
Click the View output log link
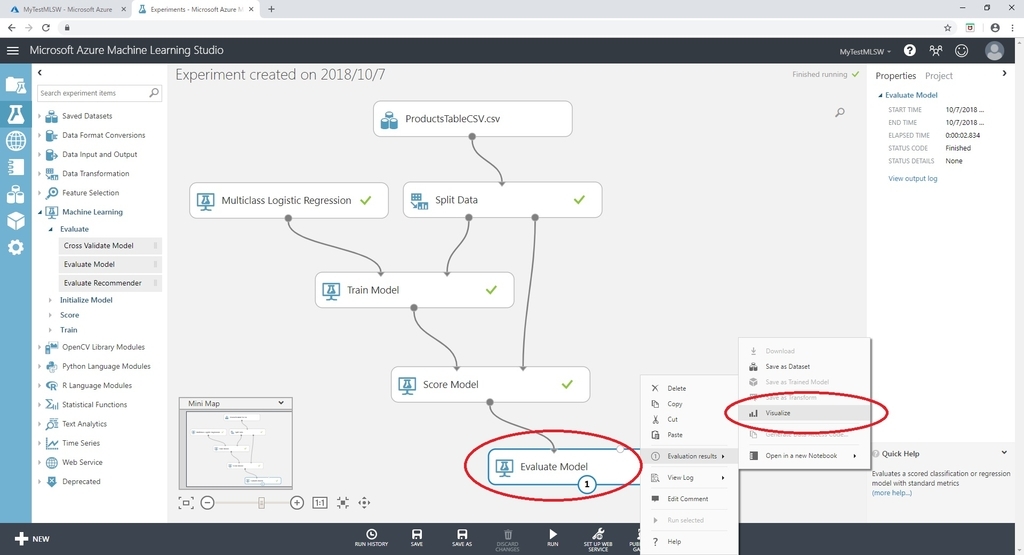(912, 178)
